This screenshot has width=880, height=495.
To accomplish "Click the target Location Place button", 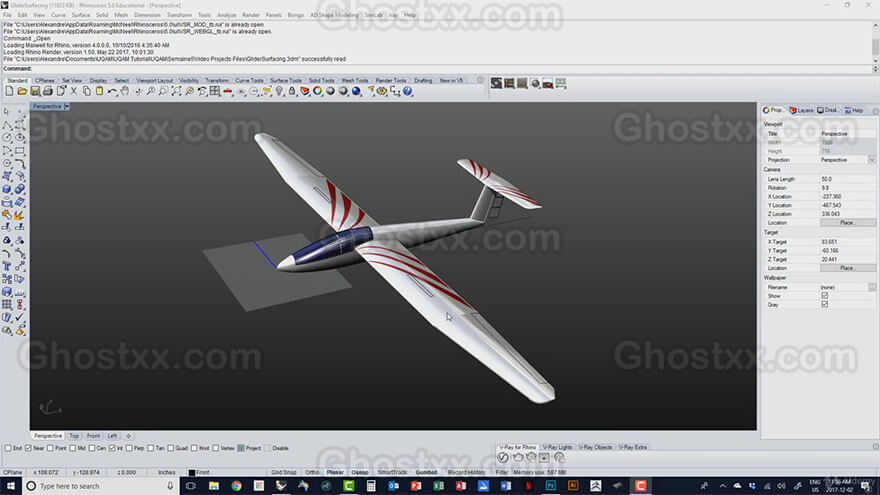I will [x=847, y=268].
